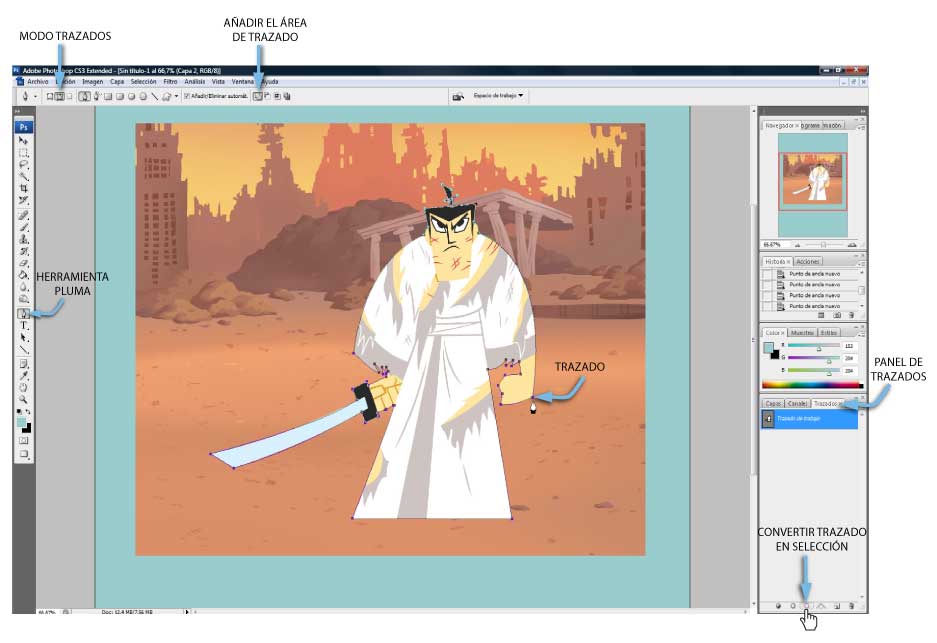Select the Eyedropper tool
937x643 pixels.
pyautogui.click(x=23, y=375)
